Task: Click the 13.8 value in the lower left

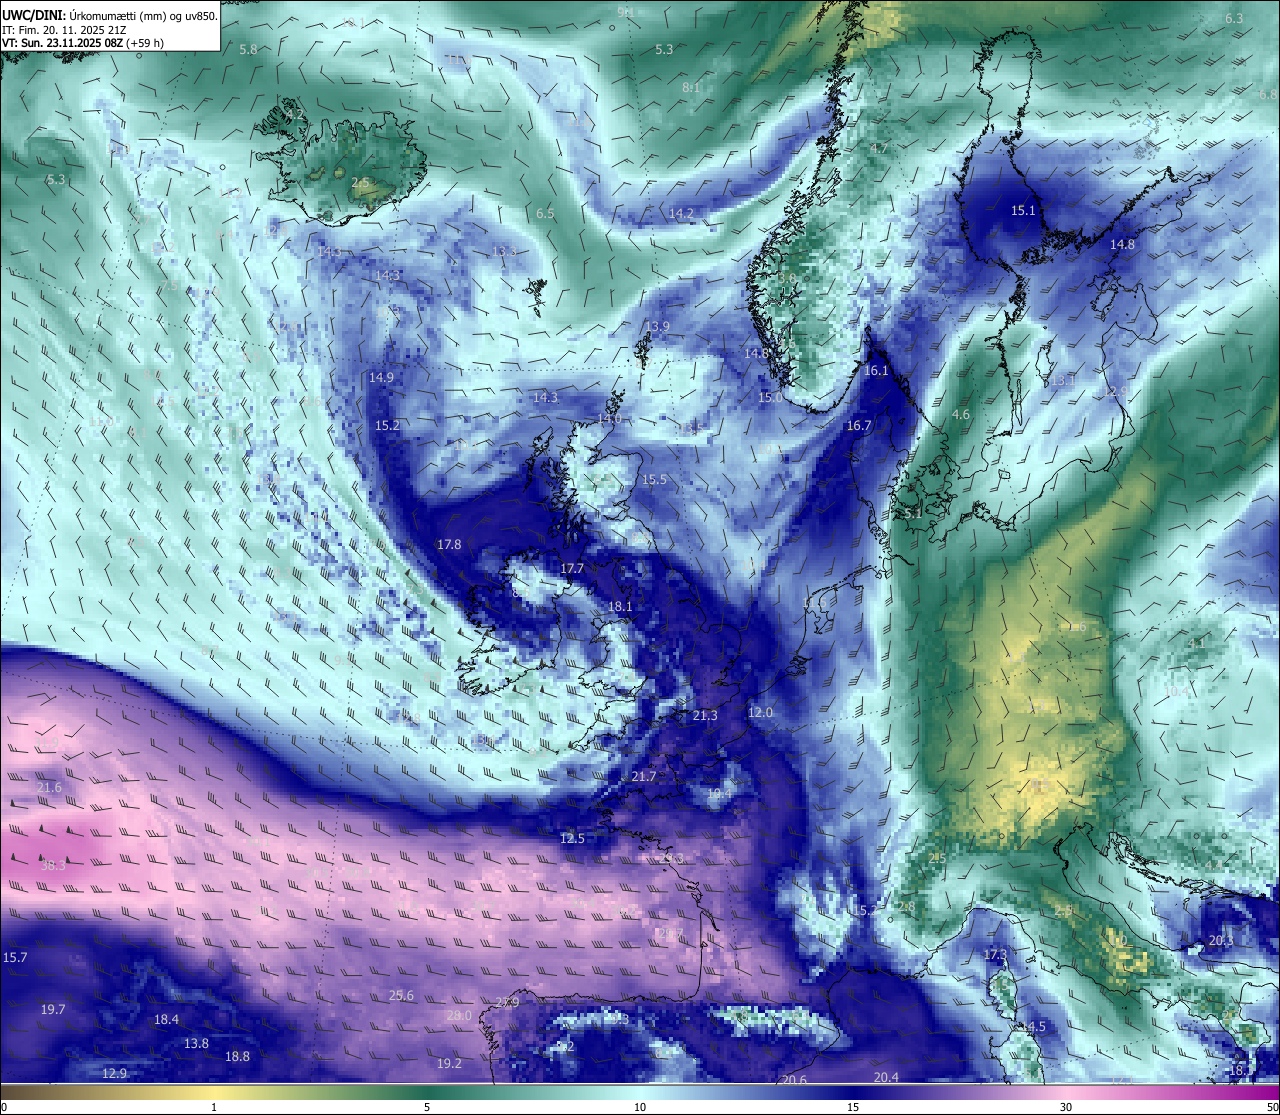Action: (196, 1044)
